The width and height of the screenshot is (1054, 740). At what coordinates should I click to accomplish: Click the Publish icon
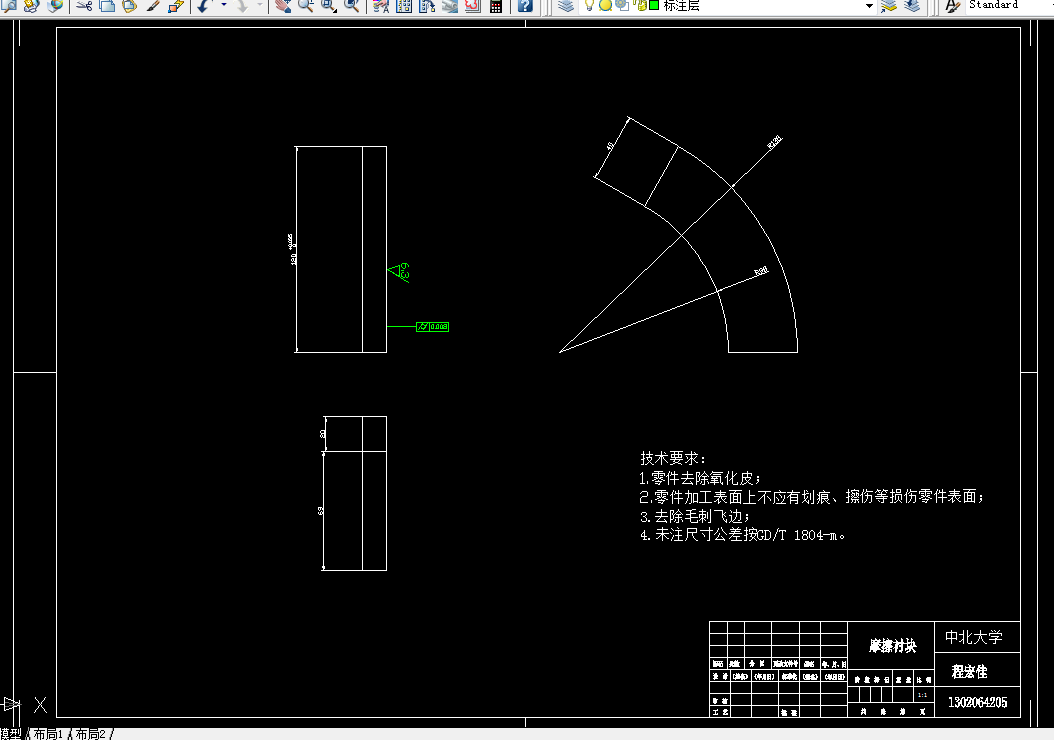click(x=32, y=5)
